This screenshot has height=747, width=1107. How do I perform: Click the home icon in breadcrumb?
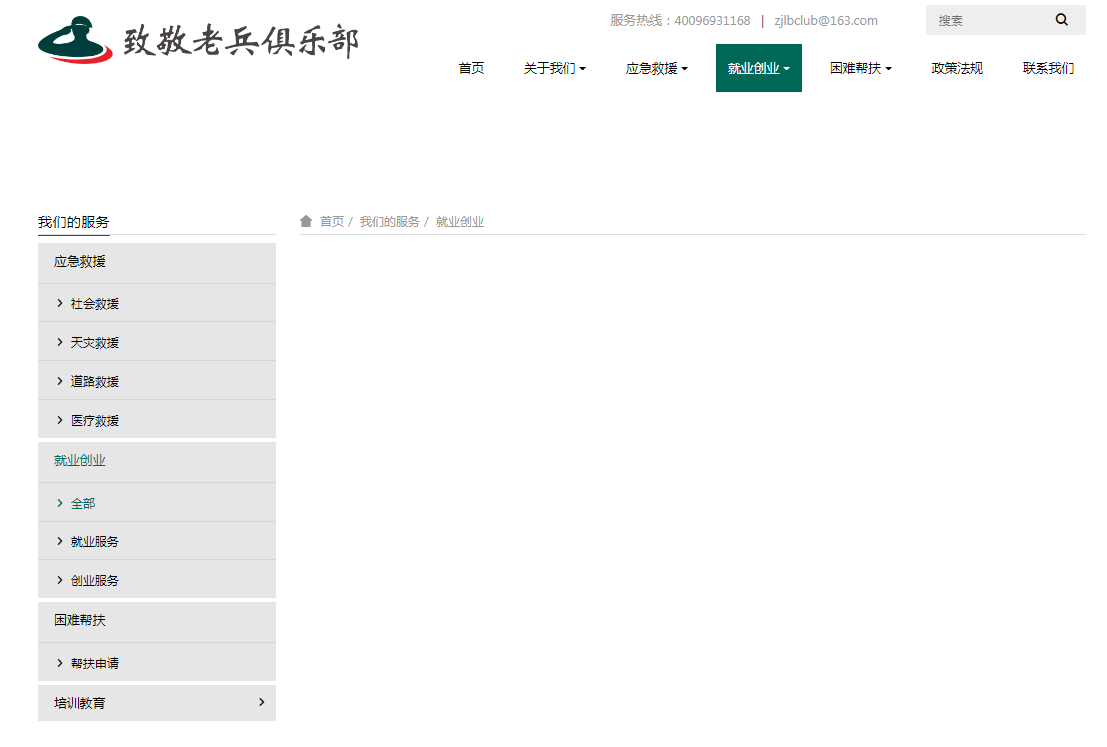pyautogui.click(x=306, y=221)
